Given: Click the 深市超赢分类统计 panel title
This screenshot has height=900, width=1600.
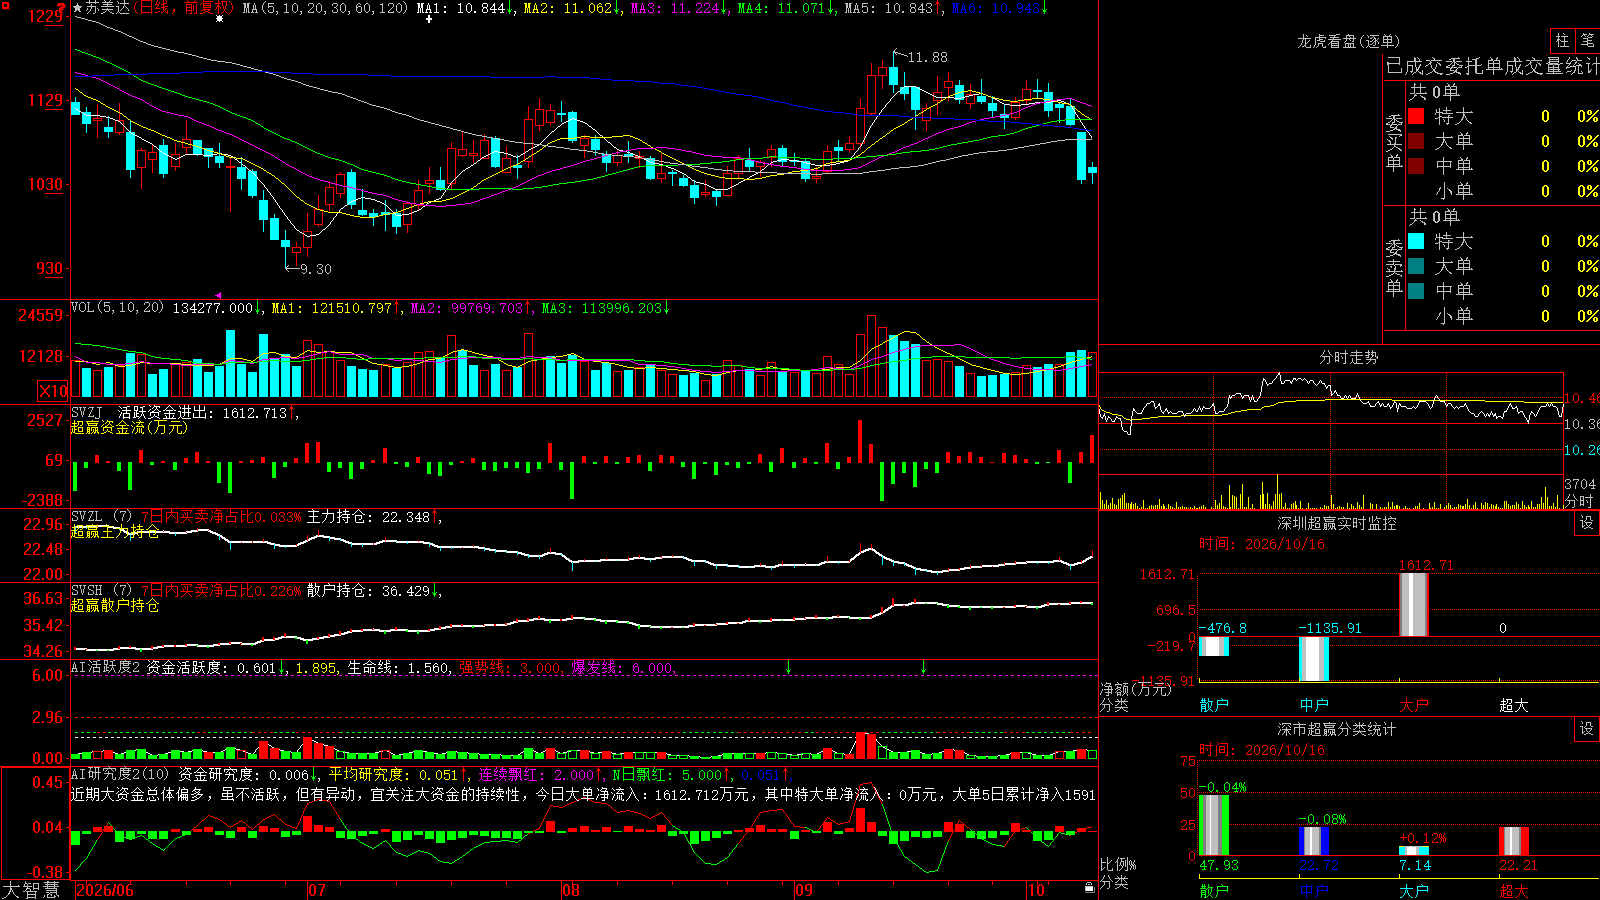Looking at the screenshot, I should click(1337, 729).
